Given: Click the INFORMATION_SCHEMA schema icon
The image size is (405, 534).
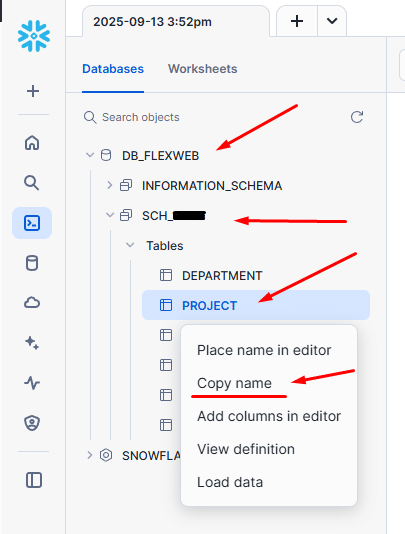Looking at the screenshot, I should 126,186.
